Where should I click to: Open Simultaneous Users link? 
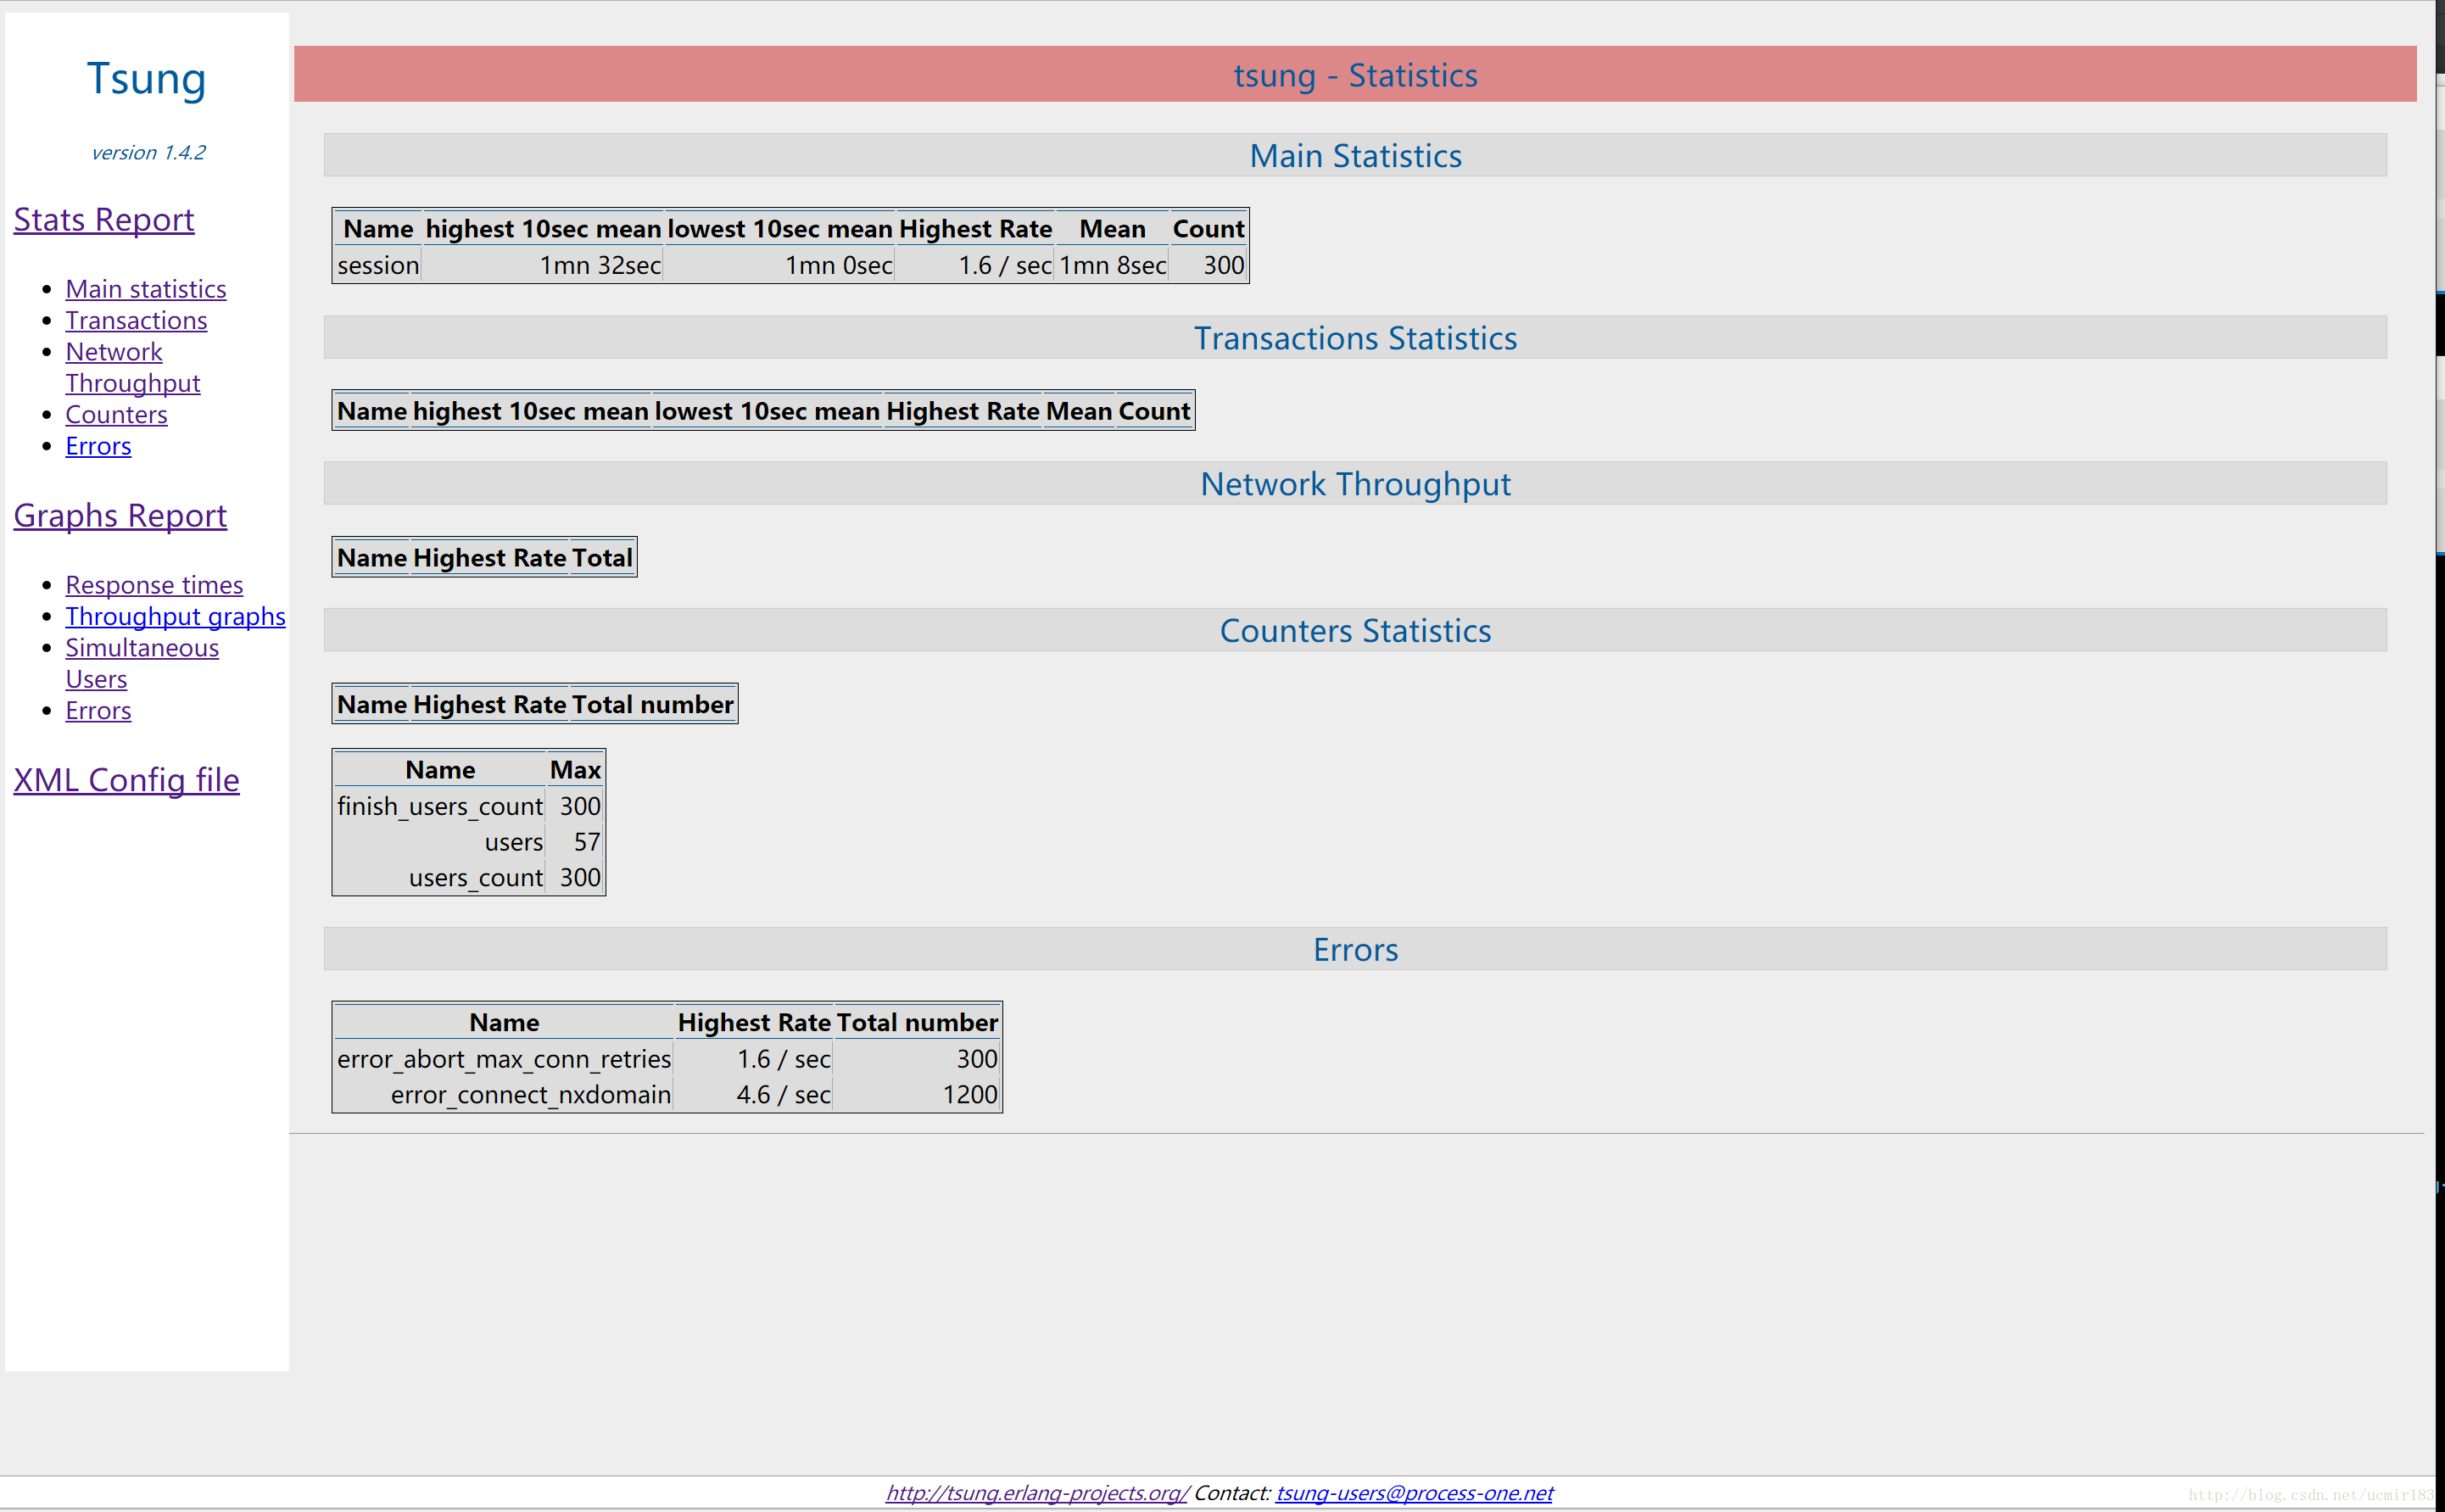point(142,663)
